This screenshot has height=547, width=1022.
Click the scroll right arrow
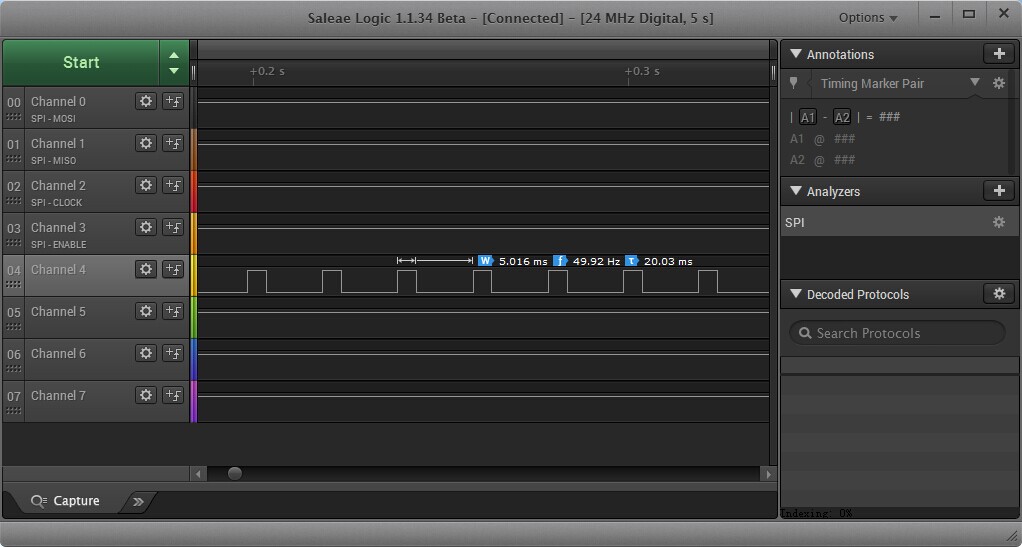pos(768,474)
